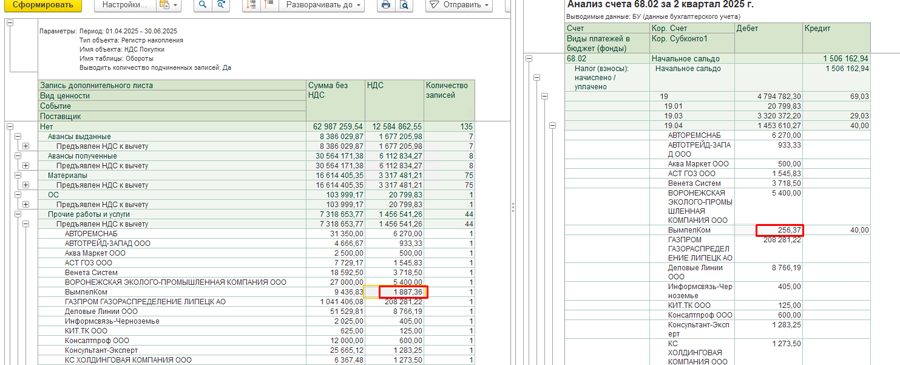Select Информсвязь-Черноземье in left report
Screen dimensions: 900x365
click(x=112, y=321)
